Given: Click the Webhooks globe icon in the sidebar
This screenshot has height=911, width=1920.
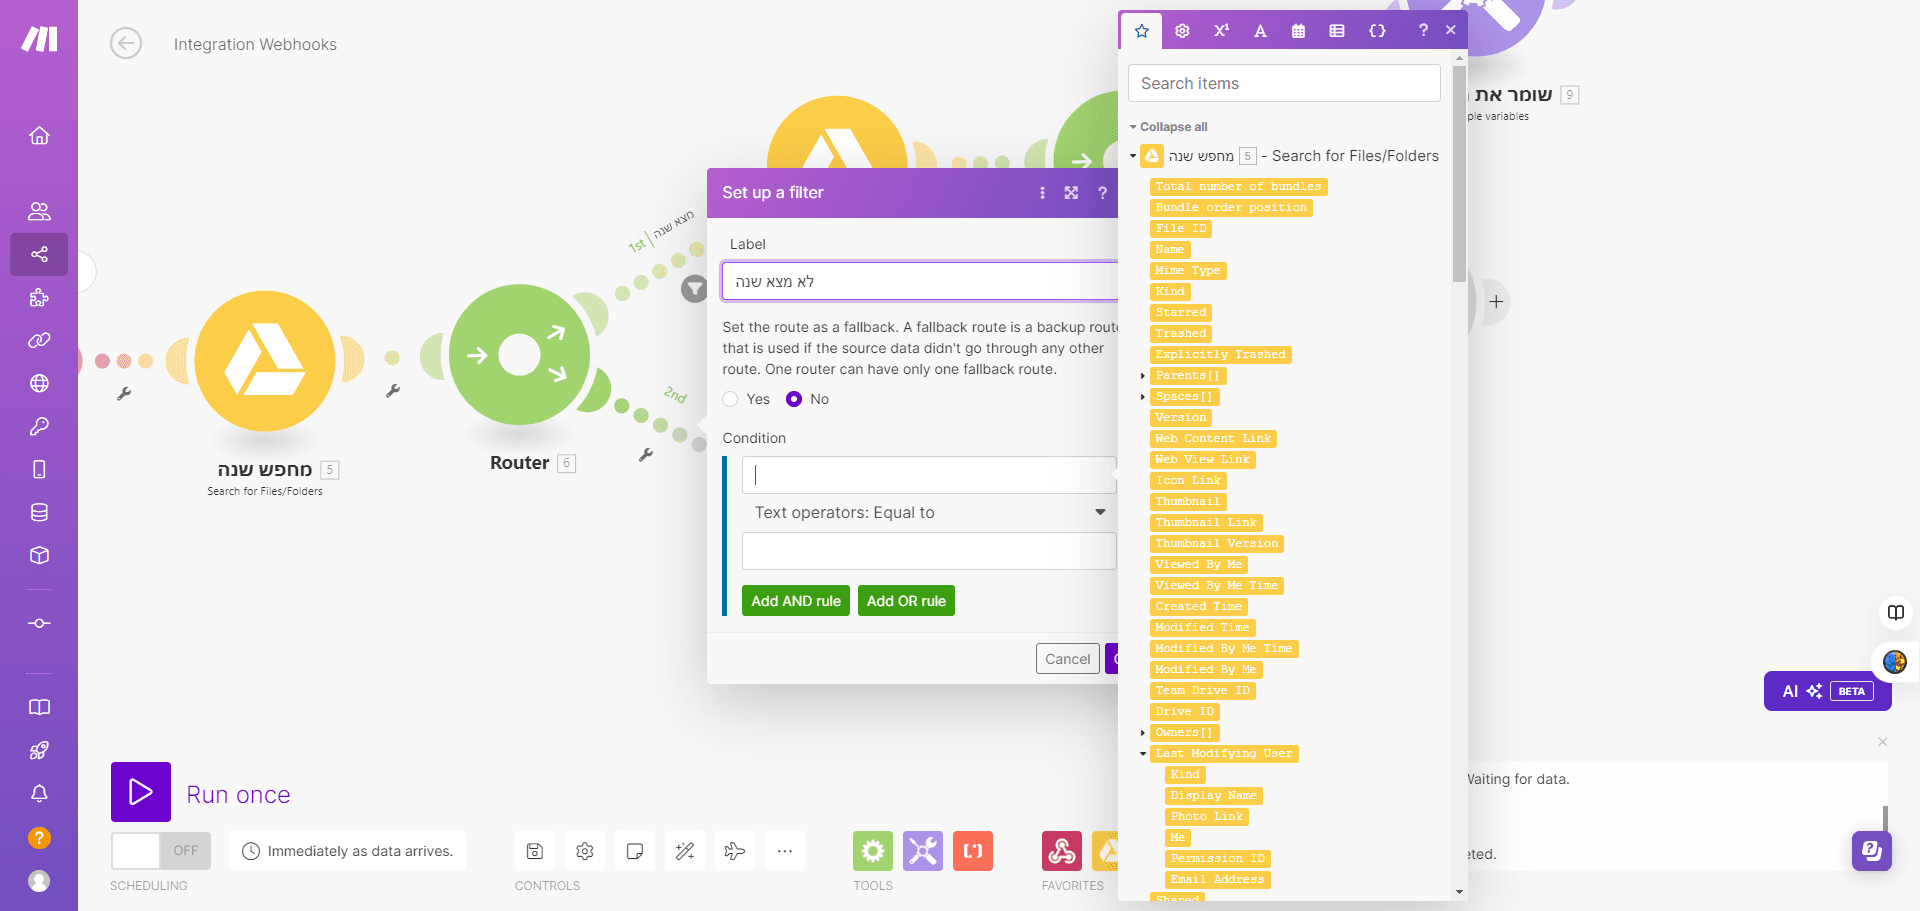Looking at the screenshot, I should coord(39,383).
